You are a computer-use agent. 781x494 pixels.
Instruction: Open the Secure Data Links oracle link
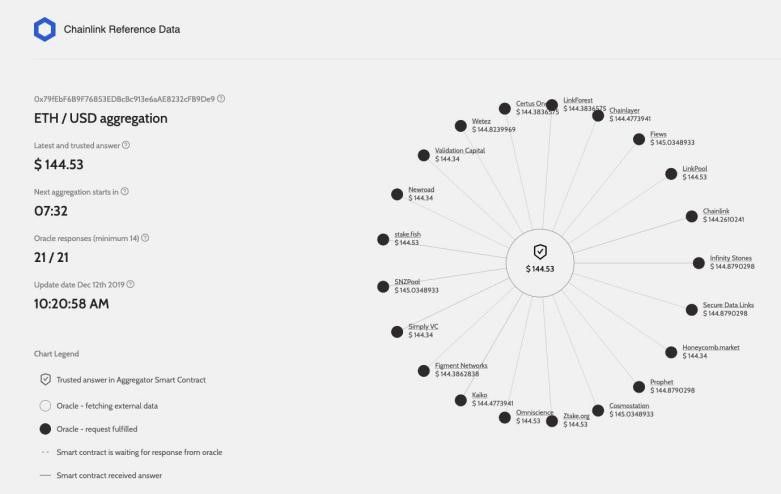(x=728, y=305)
